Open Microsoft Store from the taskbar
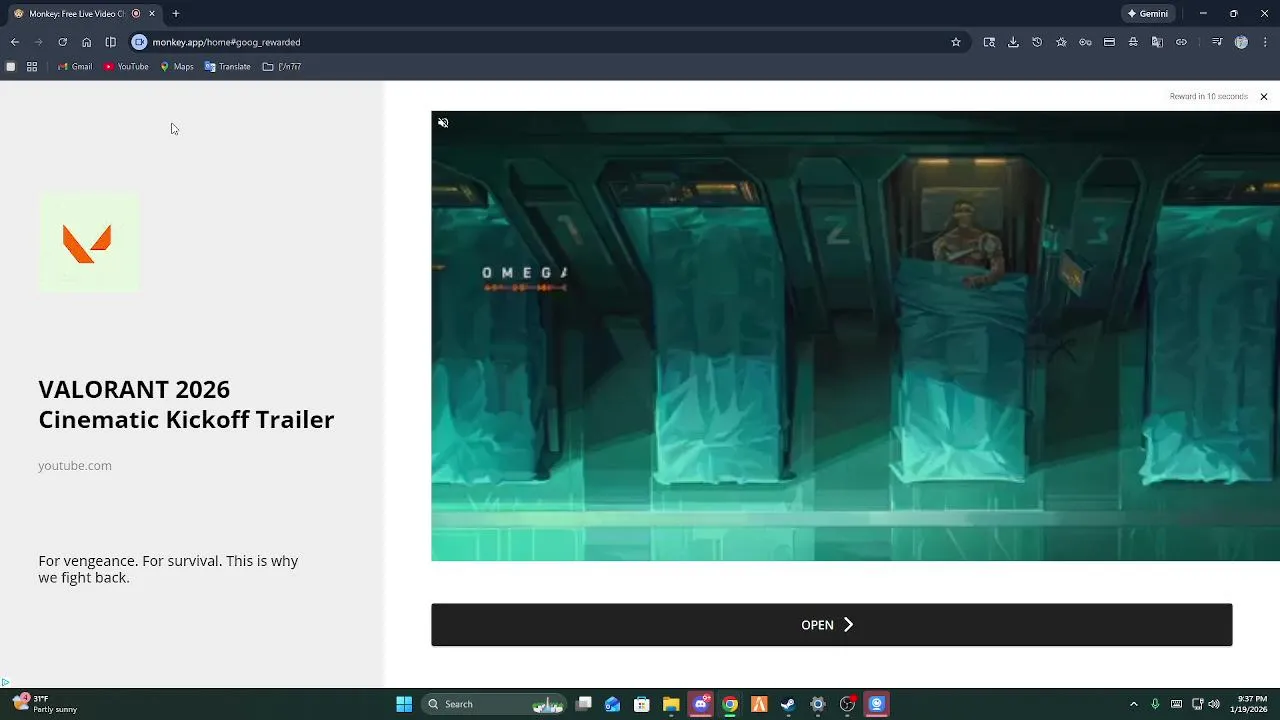 pos(642,704)
